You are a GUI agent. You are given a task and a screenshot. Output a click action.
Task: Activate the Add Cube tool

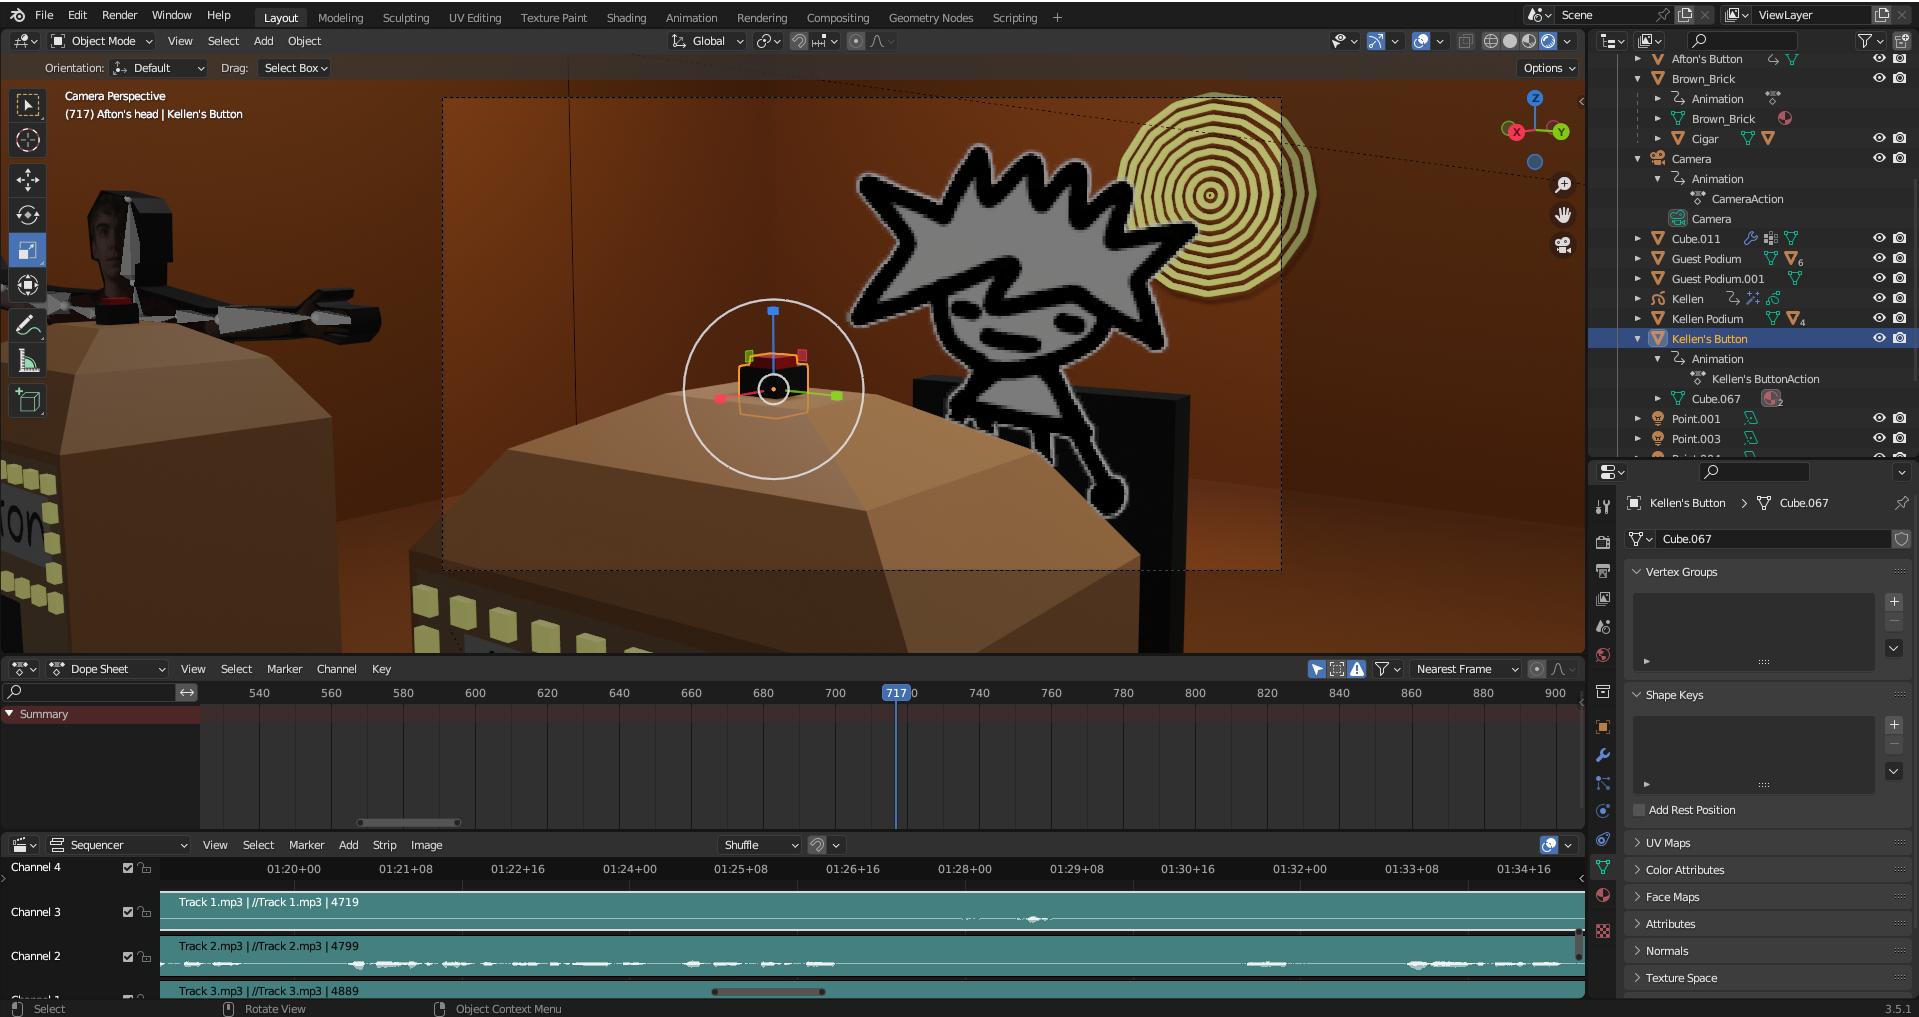[27, 401]
